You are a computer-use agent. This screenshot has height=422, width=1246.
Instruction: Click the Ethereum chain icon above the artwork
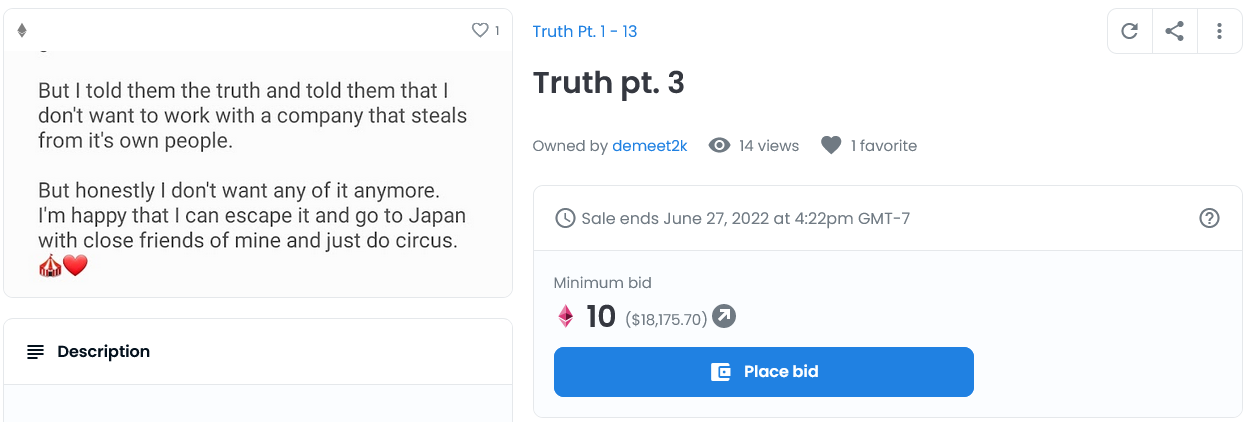coord(22,31)
